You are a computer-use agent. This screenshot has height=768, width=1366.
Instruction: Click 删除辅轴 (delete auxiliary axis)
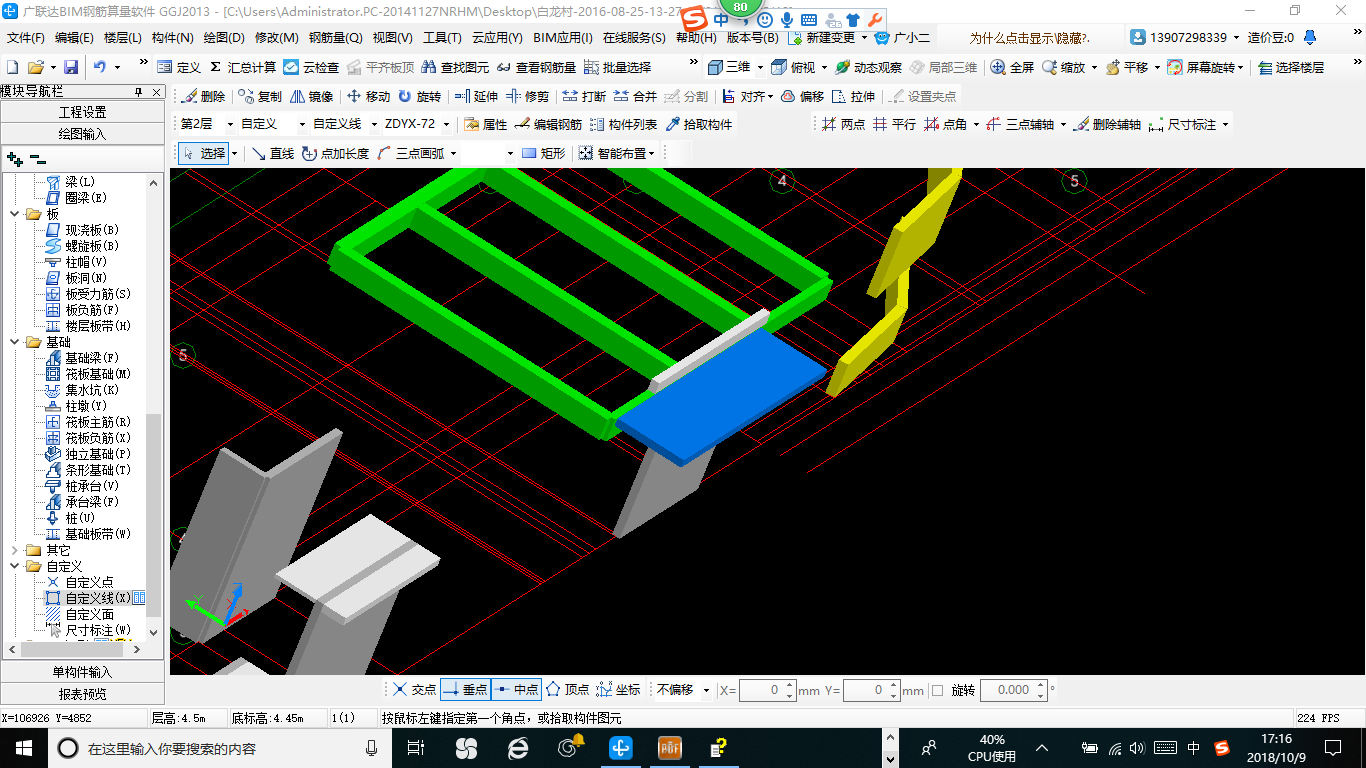(x=1107, y=125)
